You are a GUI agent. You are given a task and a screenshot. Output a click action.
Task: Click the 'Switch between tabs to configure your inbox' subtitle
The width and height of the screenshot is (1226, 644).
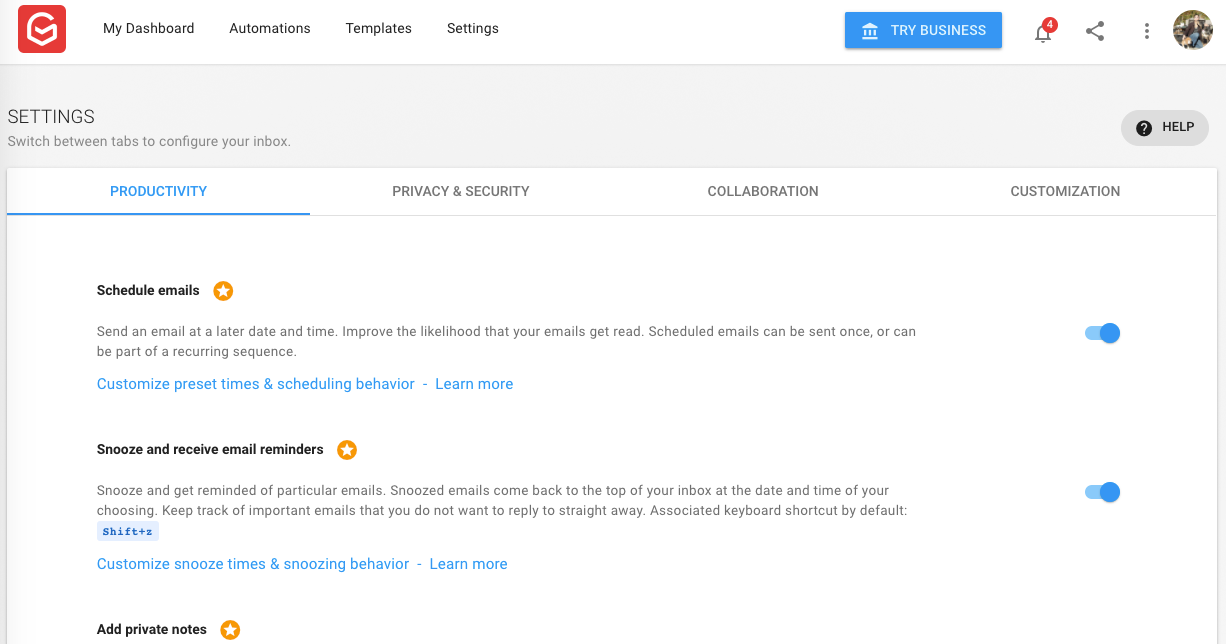click(149, 142)
